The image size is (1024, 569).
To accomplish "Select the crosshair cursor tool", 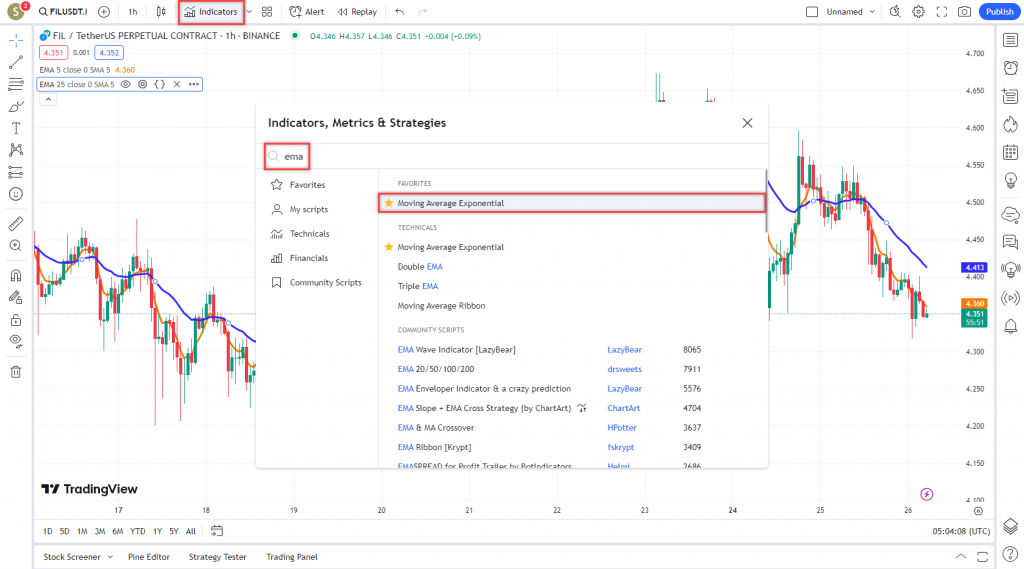I will (16, 40).
